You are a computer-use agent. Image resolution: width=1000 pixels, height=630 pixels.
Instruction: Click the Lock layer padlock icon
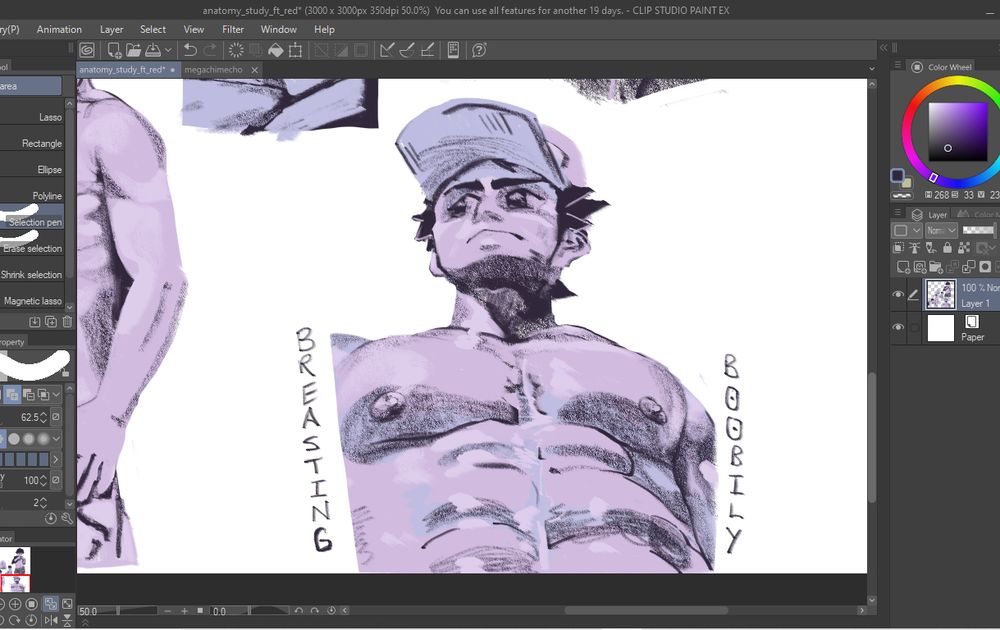[947, 247]
